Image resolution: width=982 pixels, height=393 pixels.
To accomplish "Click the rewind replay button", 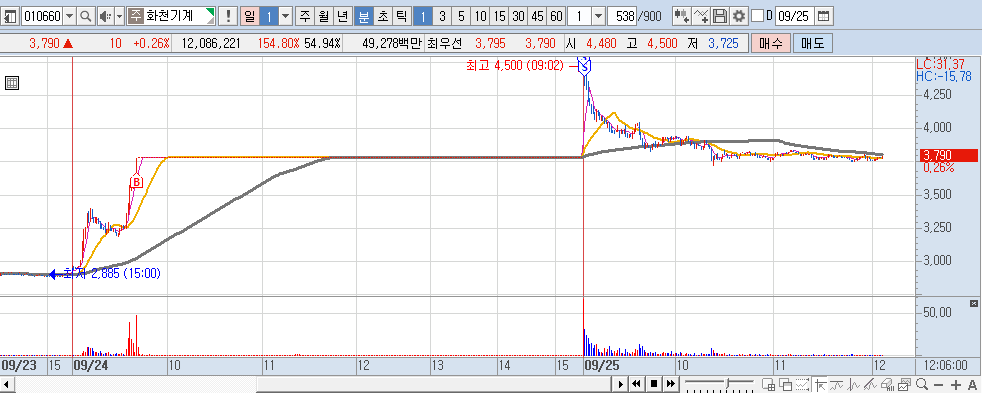I will coord(636,384).
